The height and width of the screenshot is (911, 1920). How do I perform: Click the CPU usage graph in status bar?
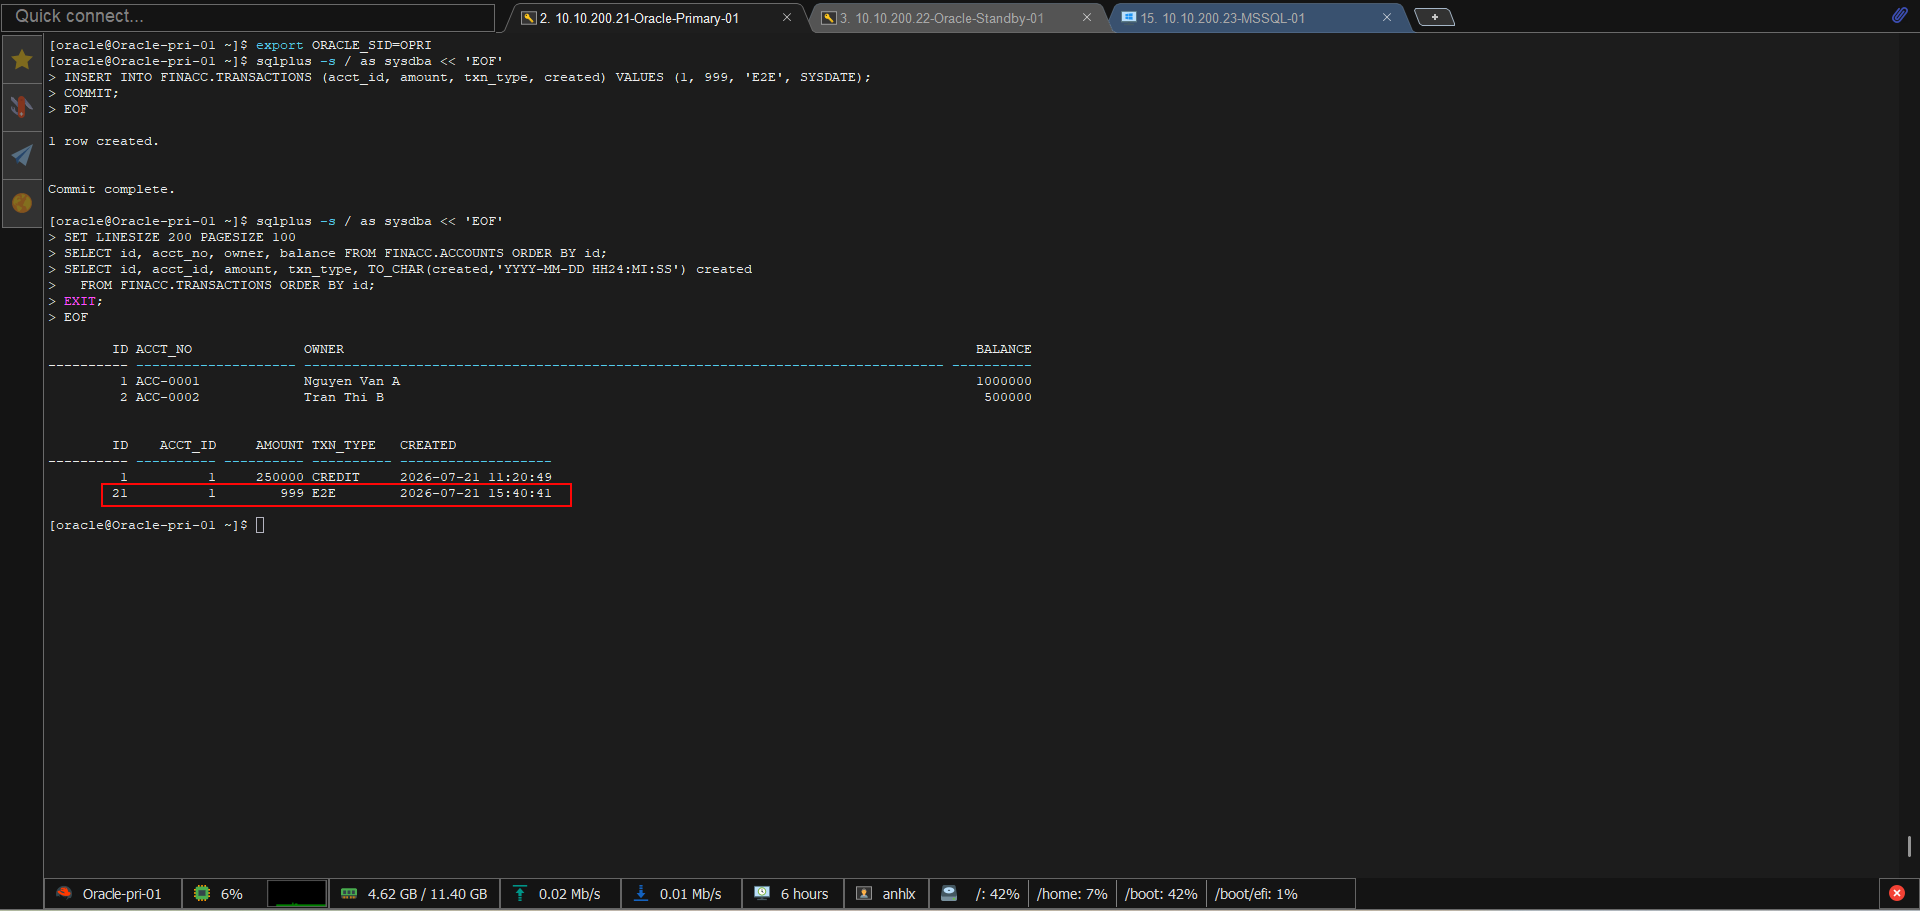297,893
